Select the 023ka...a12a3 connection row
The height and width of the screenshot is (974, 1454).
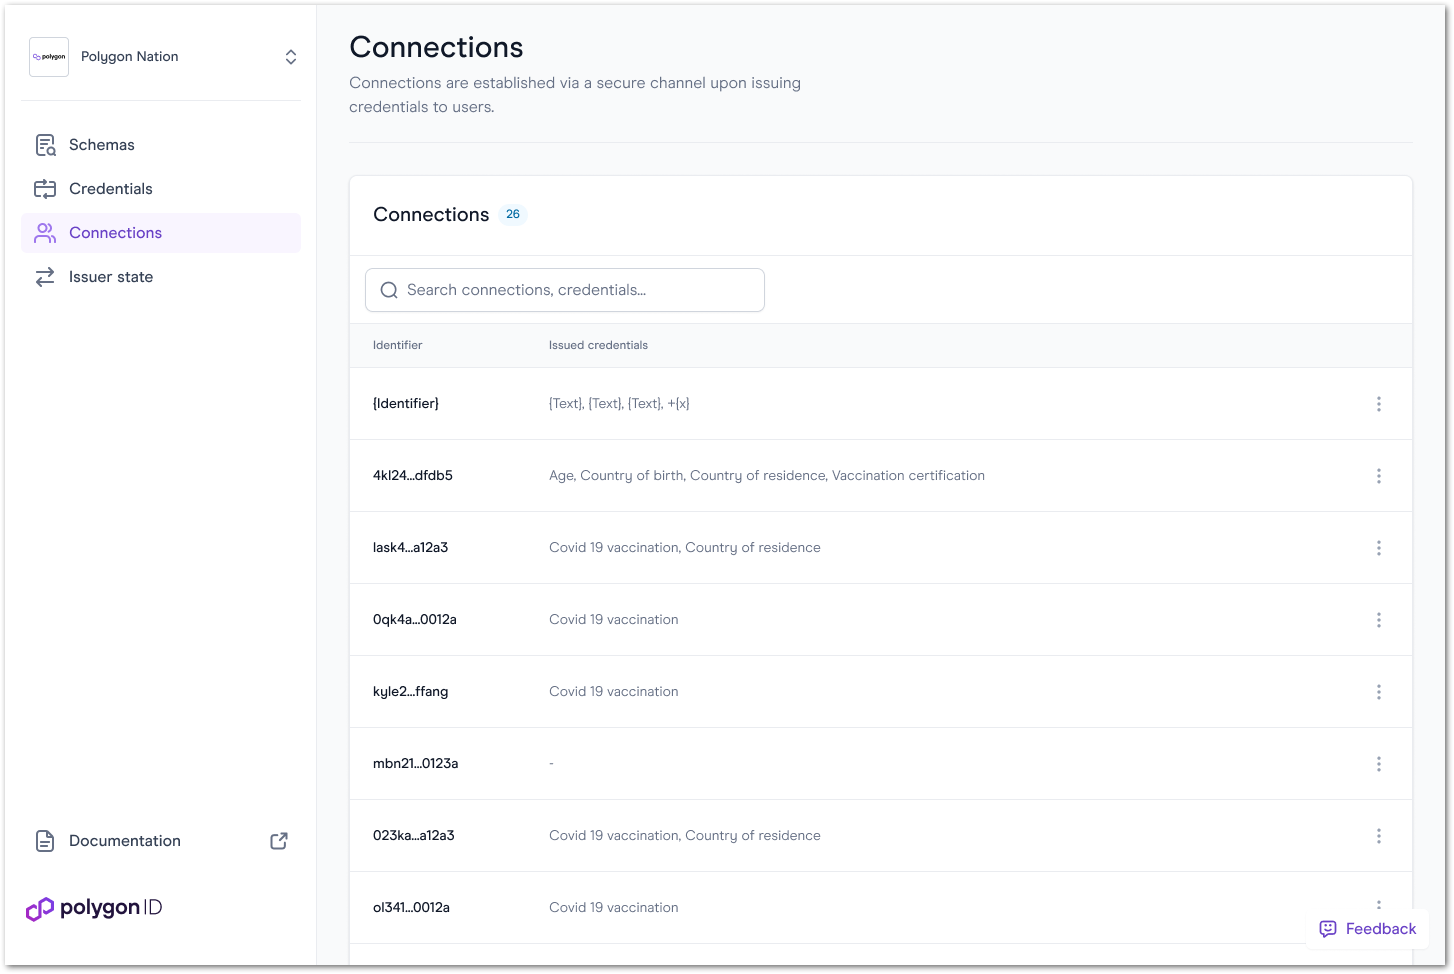(881, 836)
